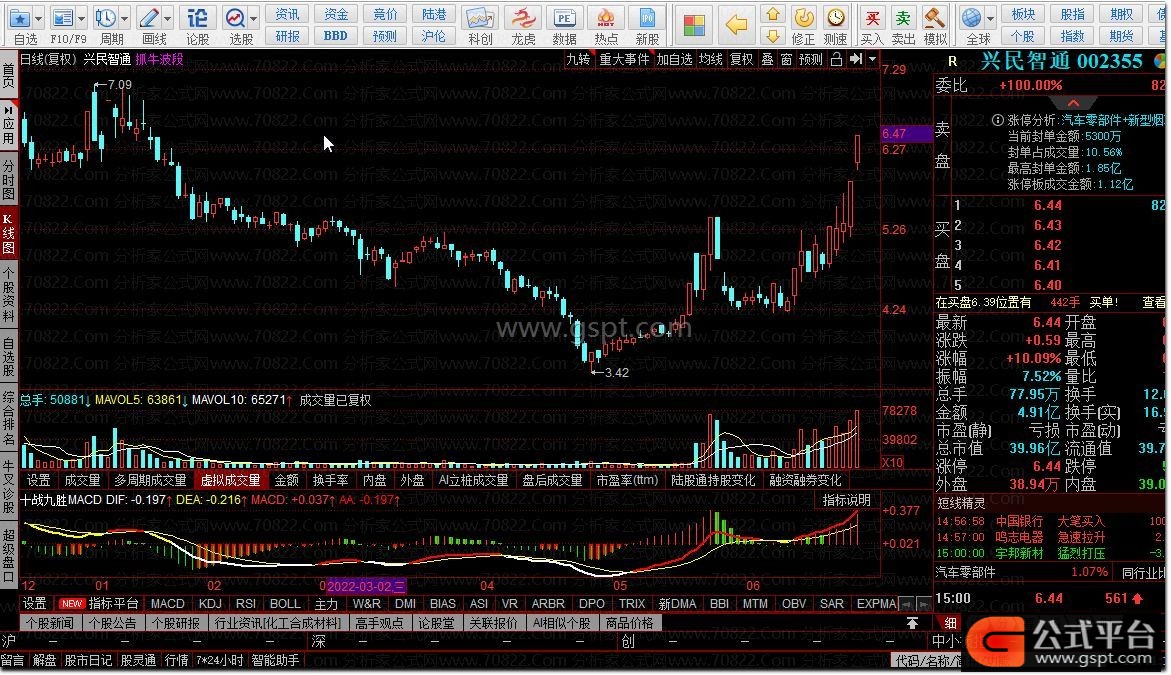Image resolution: width=1171 pixels, height=675 pixels.
Task: Click the 沪伦 button
Action: pyautogui.click(x=434, y=36)
